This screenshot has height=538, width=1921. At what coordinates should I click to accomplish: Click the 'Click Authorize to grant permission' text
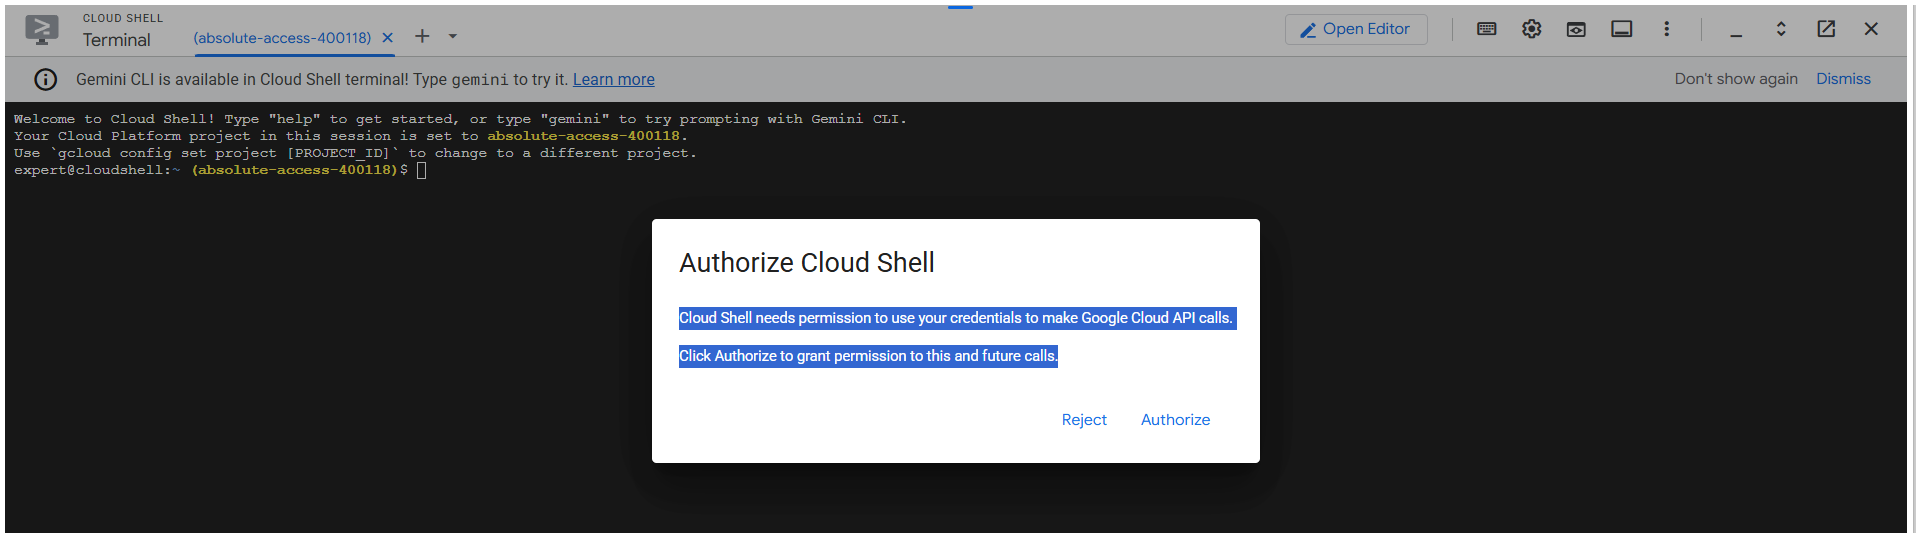(x=868, y=356)
